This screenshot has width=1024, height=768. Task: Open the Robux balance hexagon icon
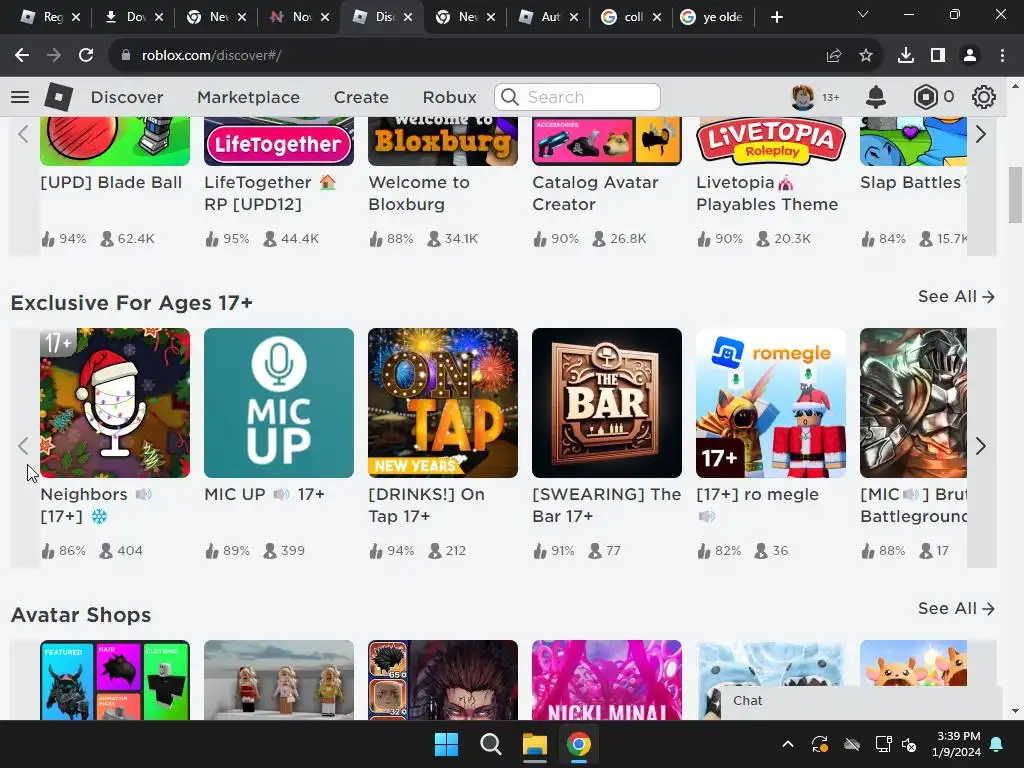[925, 97]
